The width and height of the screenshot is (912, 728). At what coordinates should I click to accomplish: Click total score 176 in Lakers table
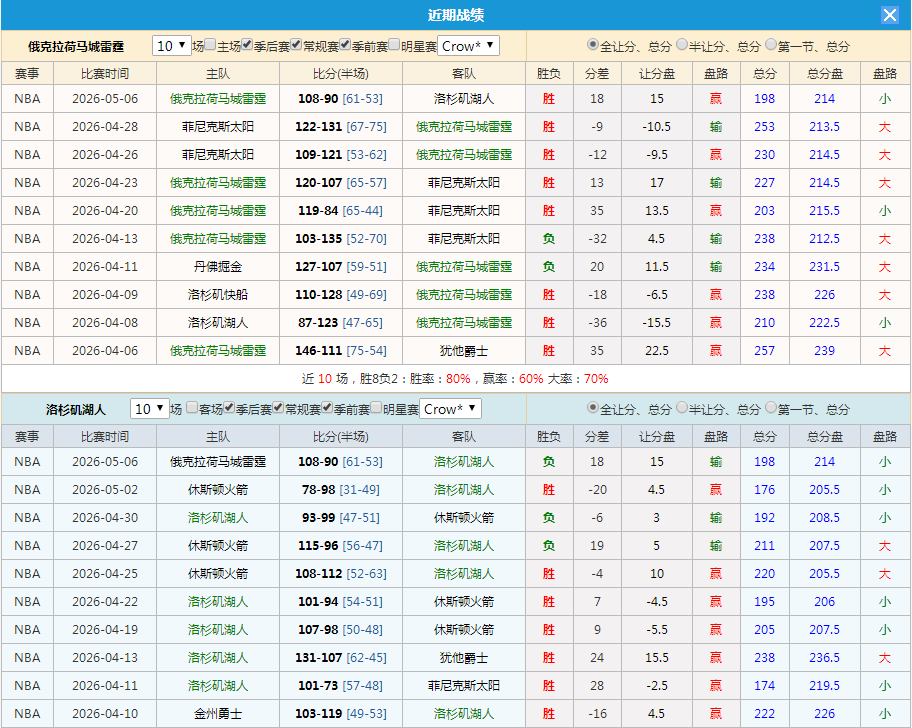764,490
